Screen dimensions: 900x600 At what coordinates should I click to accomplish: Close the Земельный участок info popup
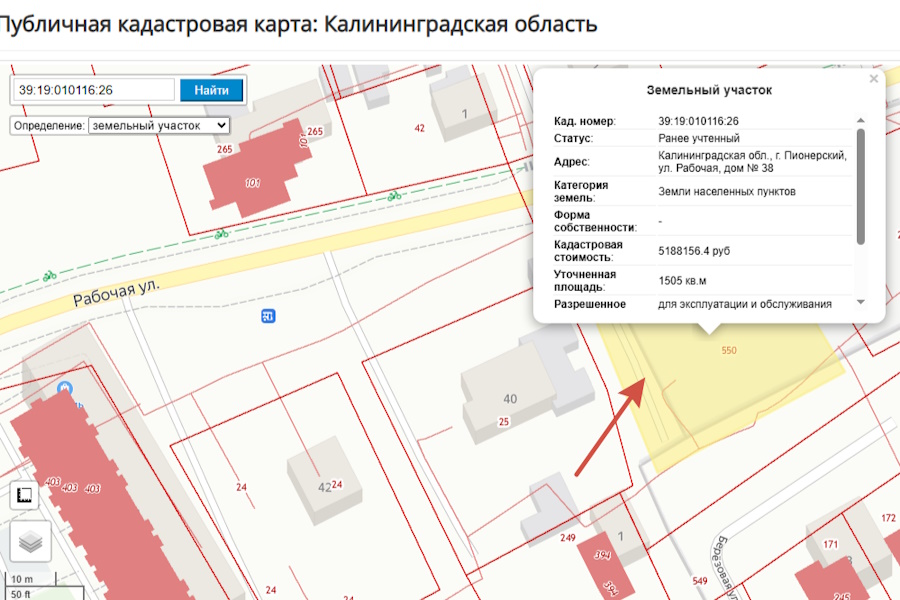tap(873, 77)
